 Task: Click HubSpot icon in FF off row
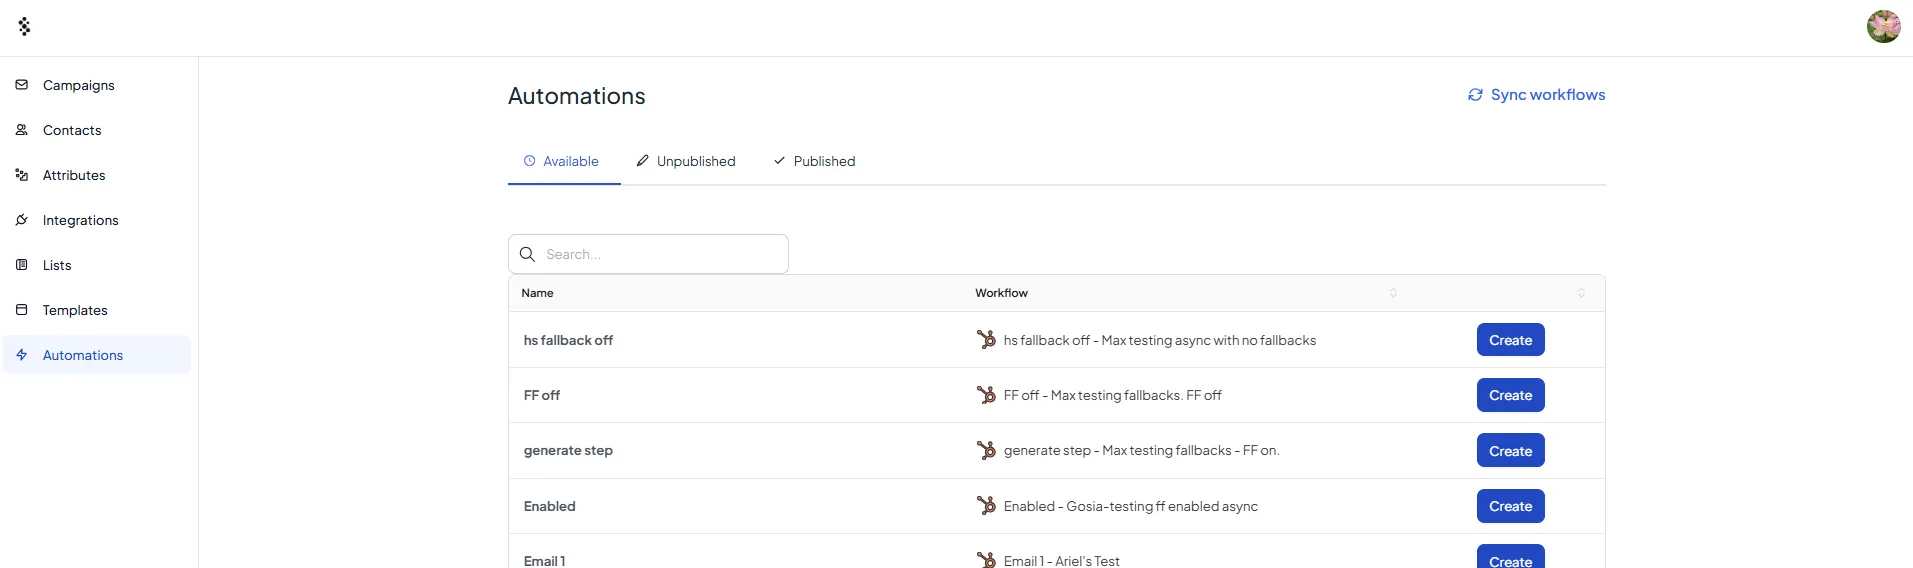tap(986, 395)
